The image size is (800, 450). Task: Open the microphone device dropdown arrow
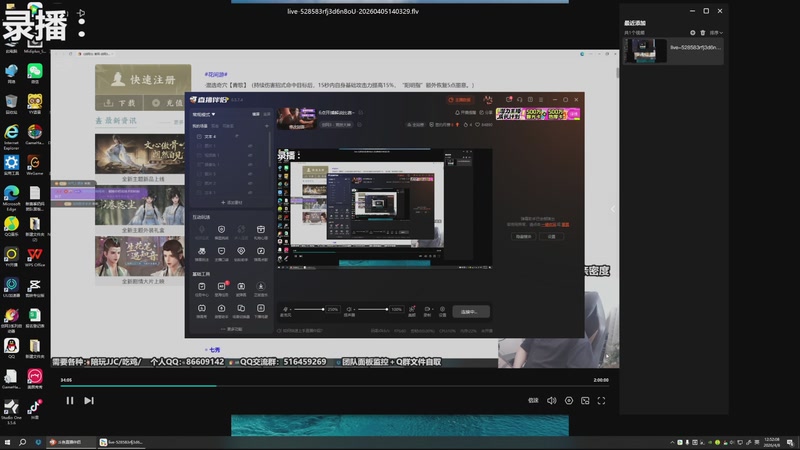pos(290,309)
